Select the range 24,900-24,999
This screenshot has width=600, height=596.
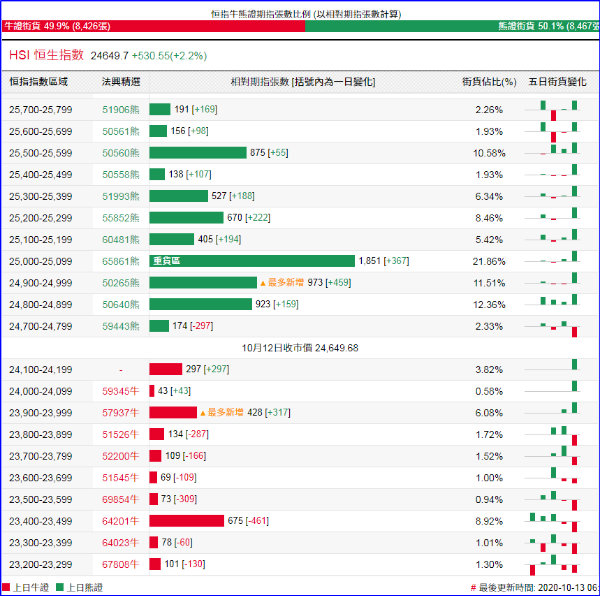(x=41, y=283)
